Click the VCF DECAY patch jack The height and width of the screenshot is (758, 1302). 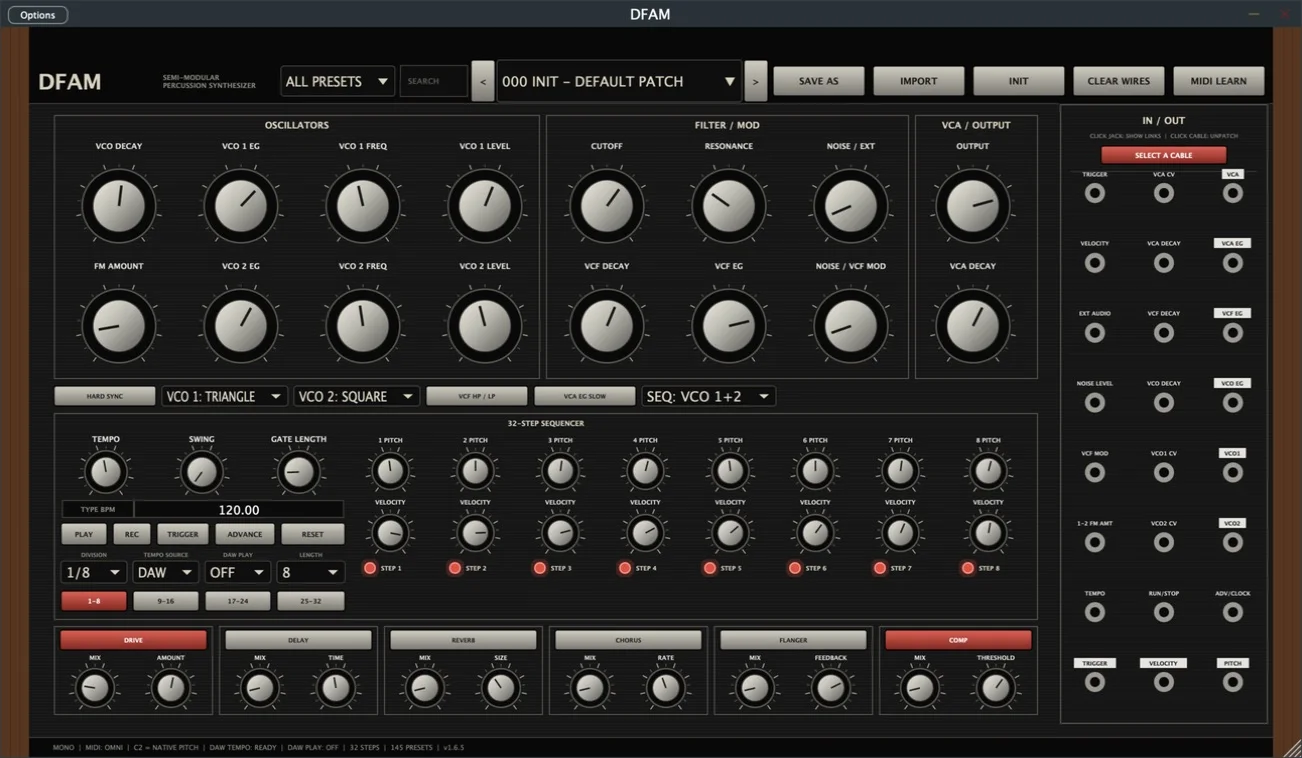click(1164, 333)
